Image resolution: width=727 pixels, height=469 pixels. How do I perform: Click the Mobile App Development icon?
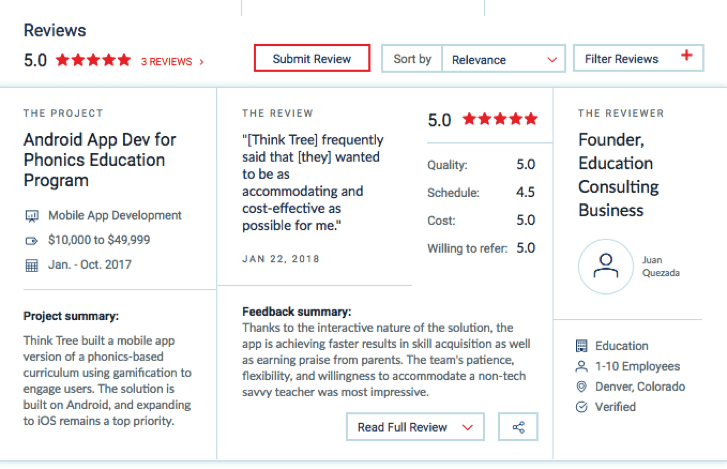[x=31, y=215]
